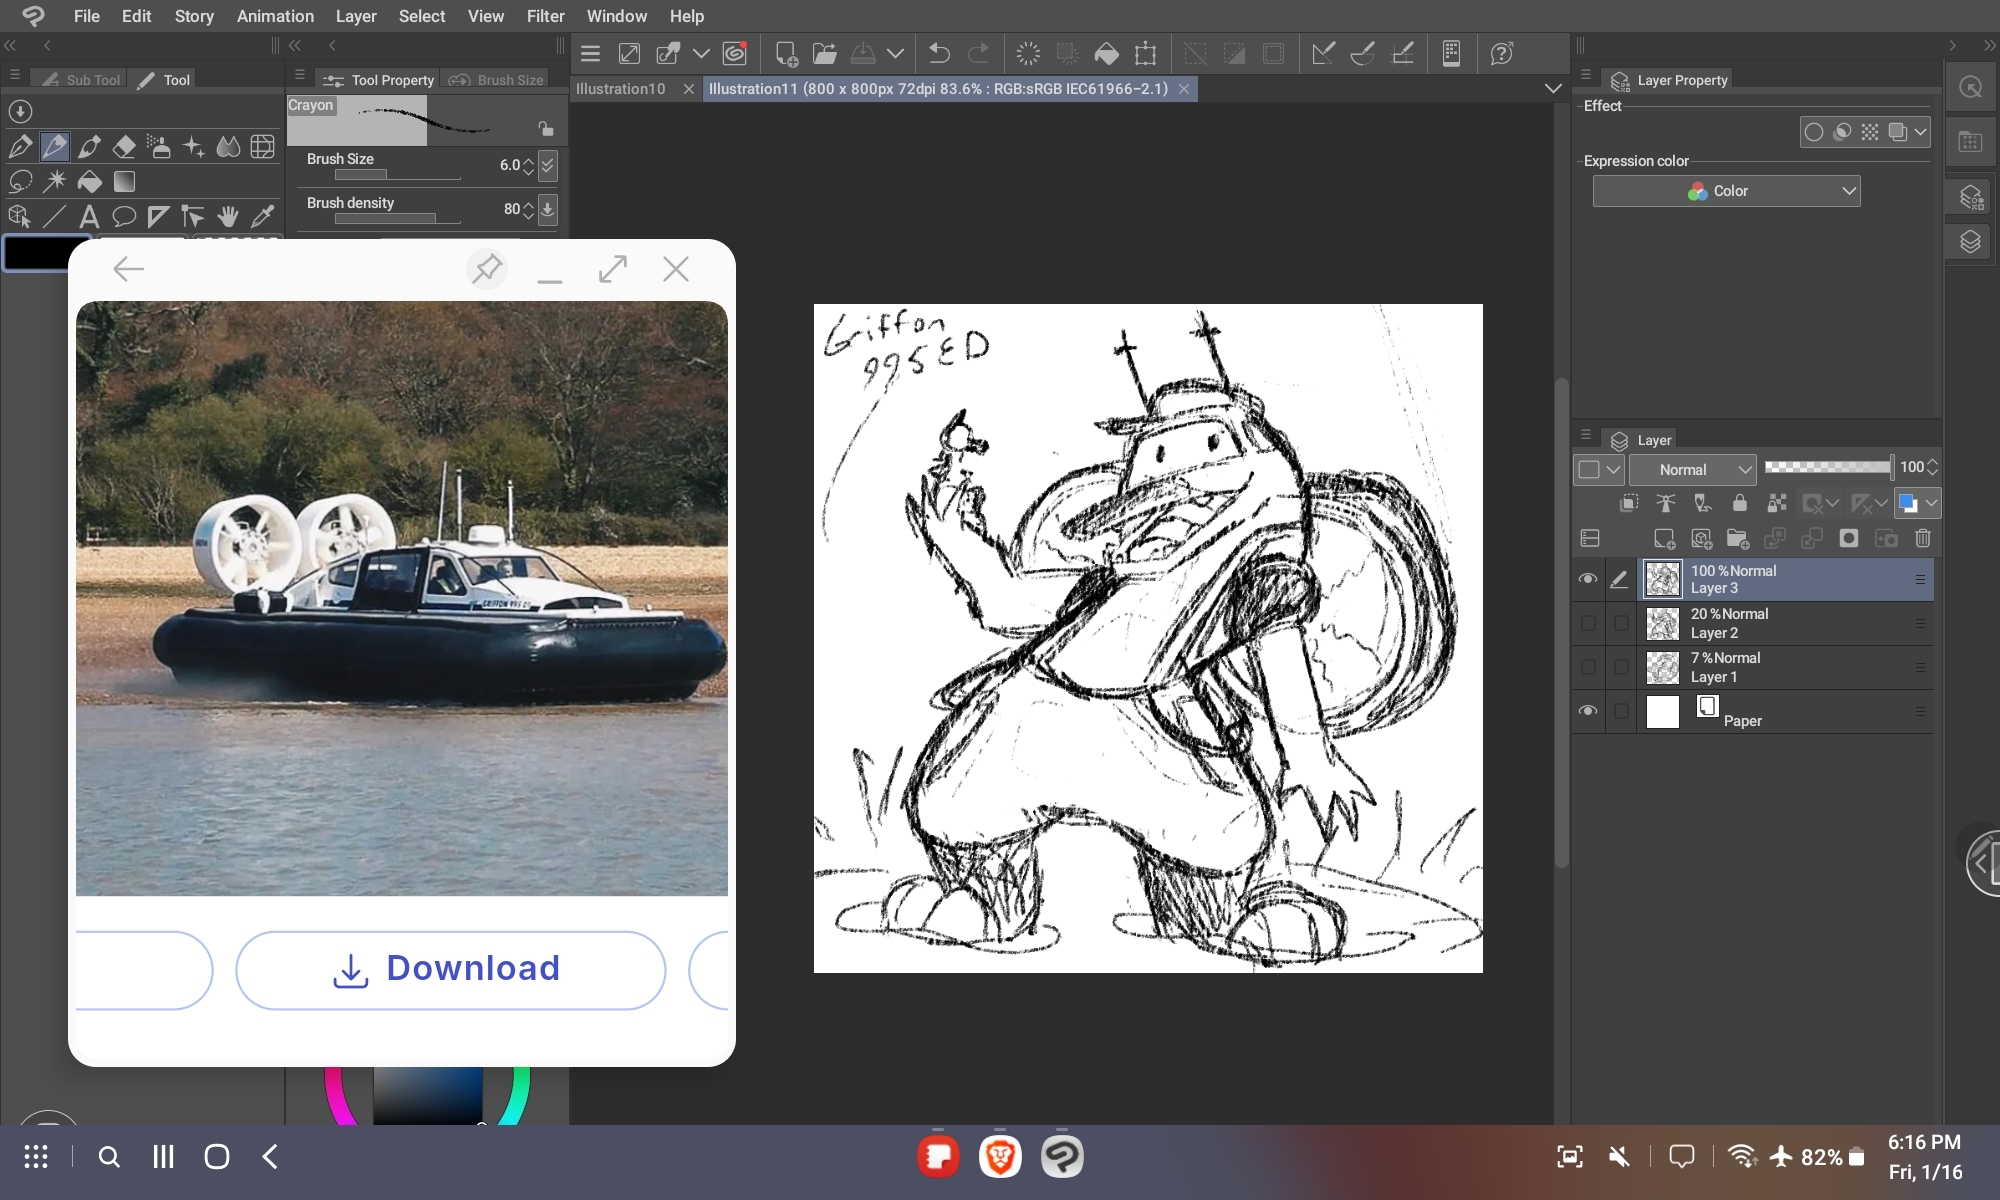The height and width of the screenshot is (1200, 2000).
Task: Adjust the layer opacity slider
Action: pos(1827,467)
